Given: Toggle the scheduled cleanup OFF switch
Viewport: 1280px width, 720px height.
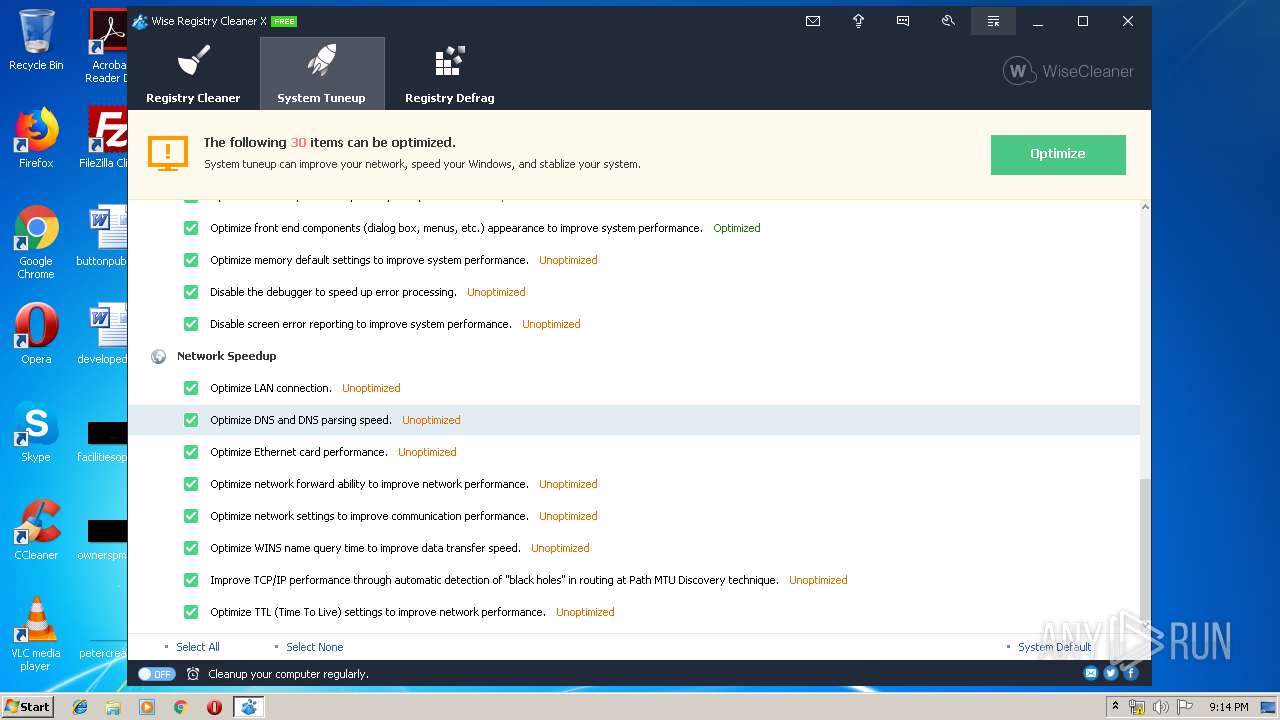Looking at the screenshot, I should coord(157,674).
